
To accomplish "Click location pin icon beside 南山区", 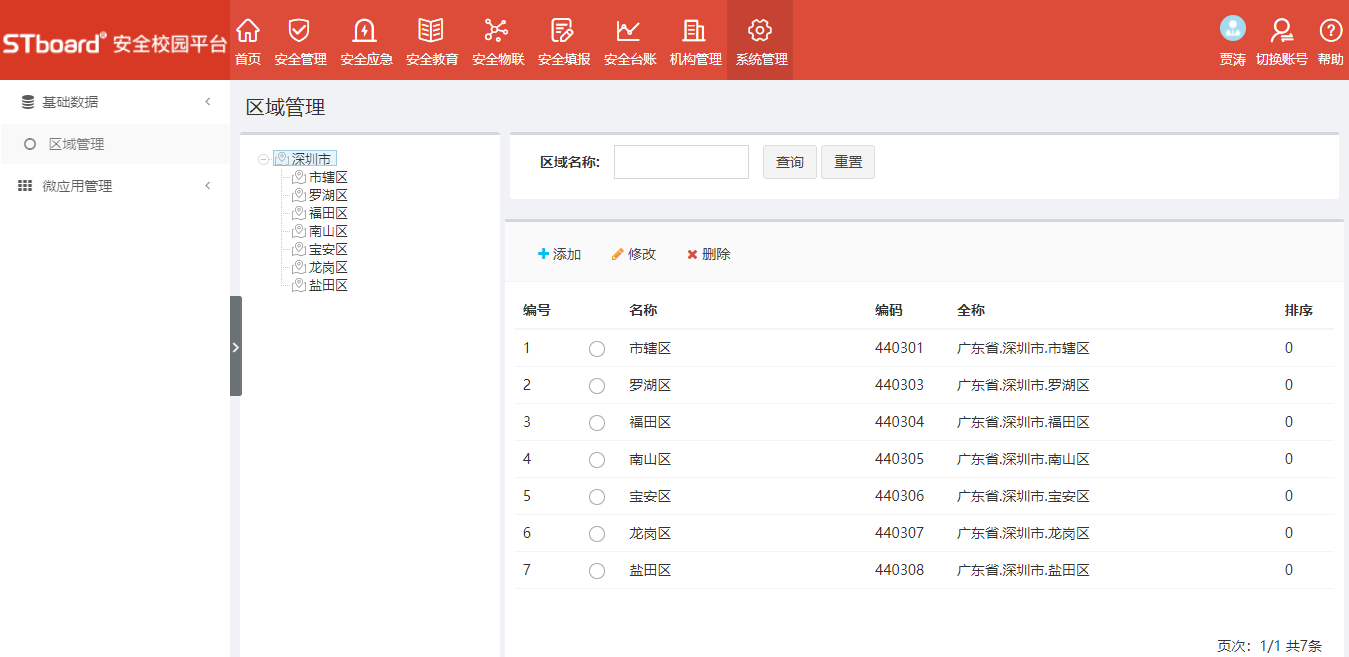I will [x=298, y=231].
